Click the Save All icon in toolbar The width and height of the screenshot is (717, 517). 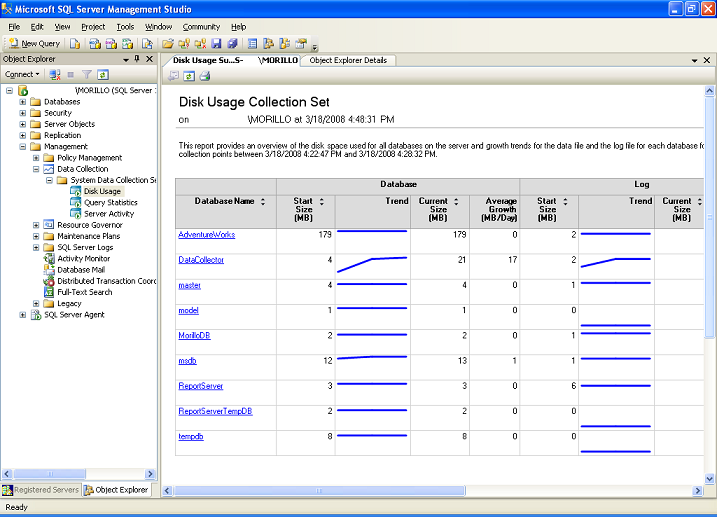232,43
